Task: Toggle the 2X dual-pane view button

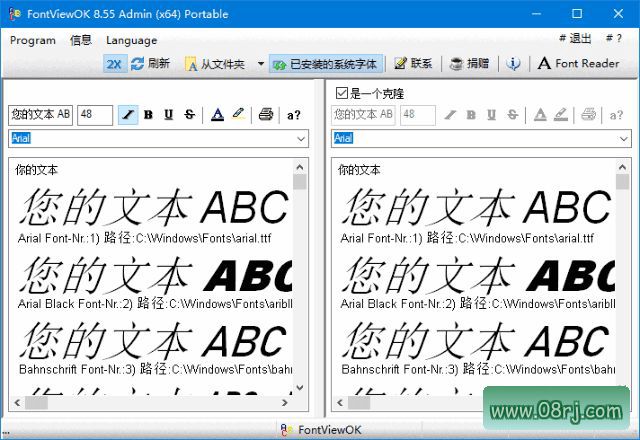Action: [114, 64]
